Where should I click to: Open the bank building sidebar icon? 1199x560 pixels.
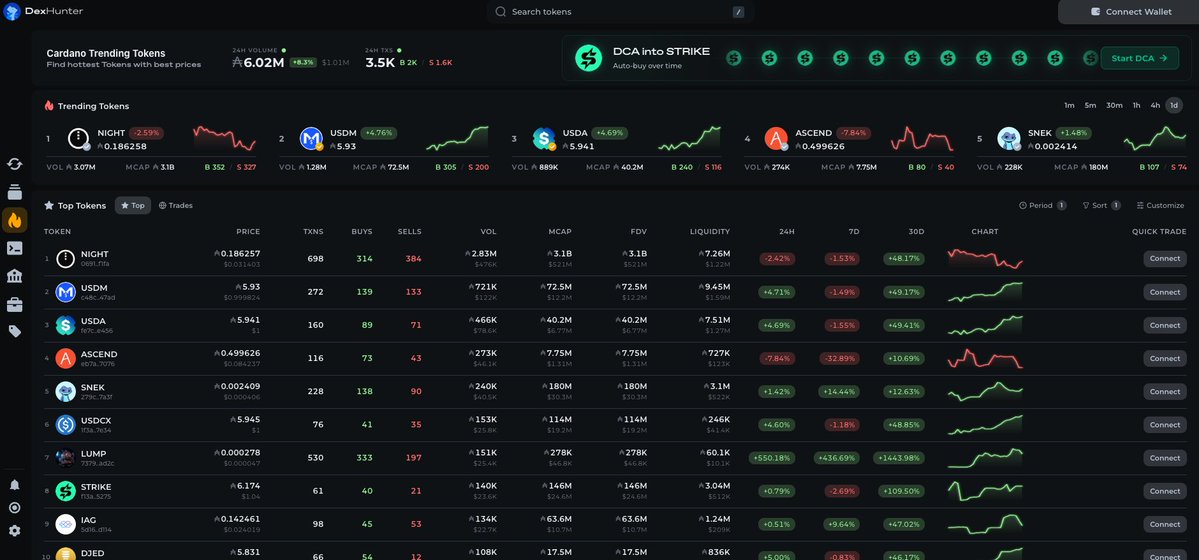click(x=15, y=276)
